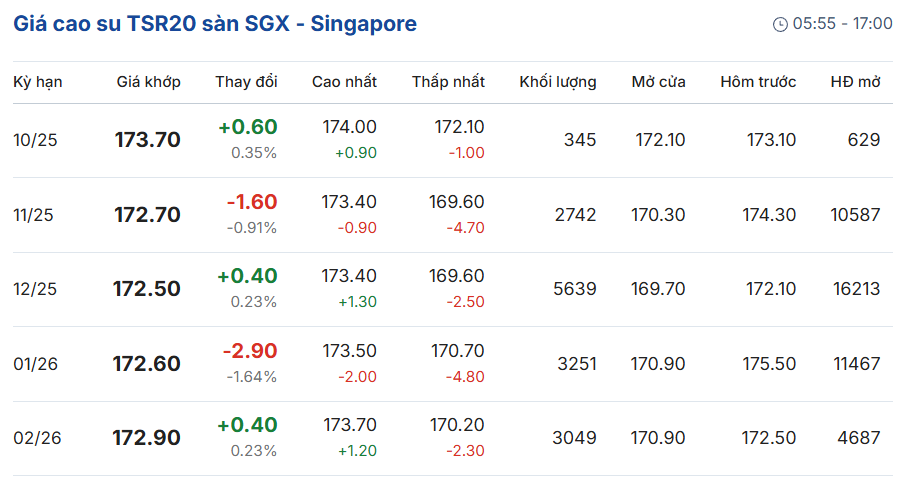This screenshot has width=902, height=481.
Task: Click the Giá khớp column header
Action: 148,82
